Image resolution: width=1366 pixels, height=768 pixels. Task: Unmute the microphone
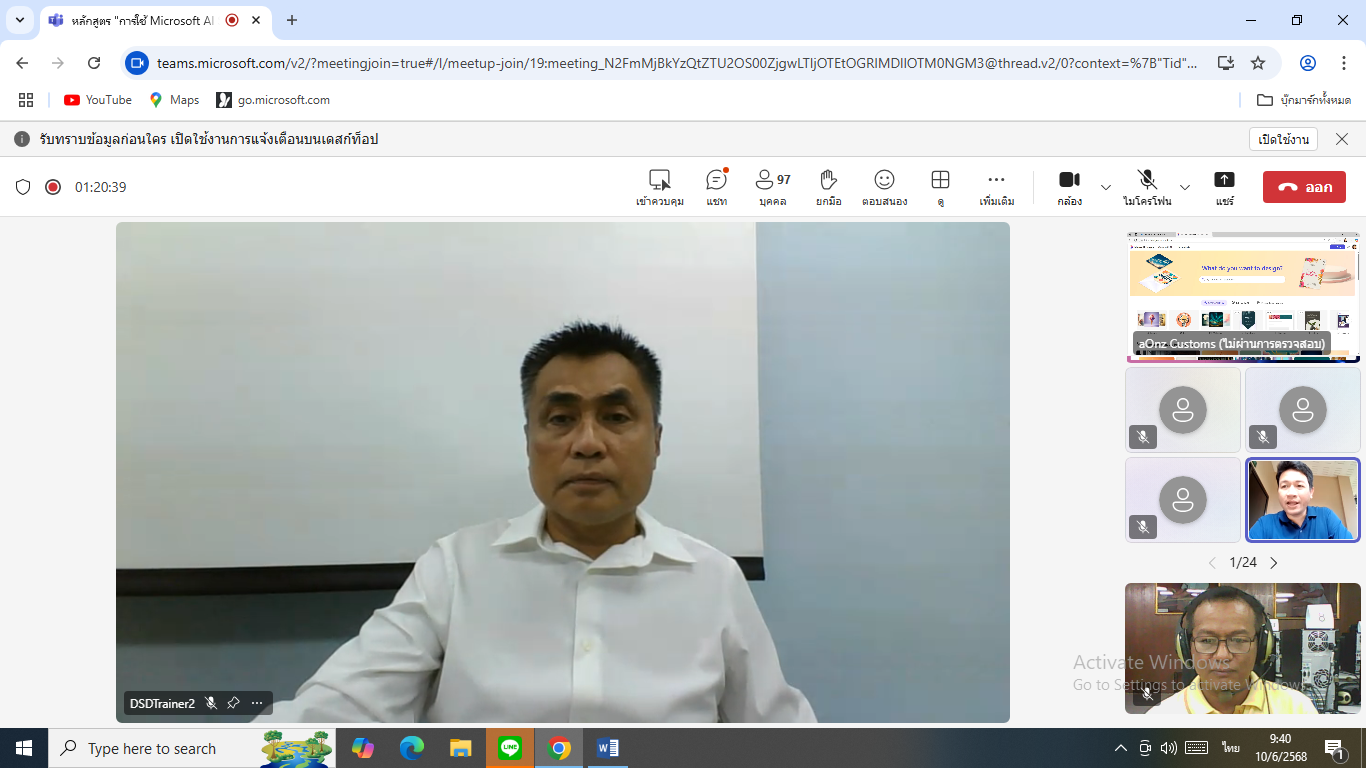pyautogui.click(x=1147, y=186)
